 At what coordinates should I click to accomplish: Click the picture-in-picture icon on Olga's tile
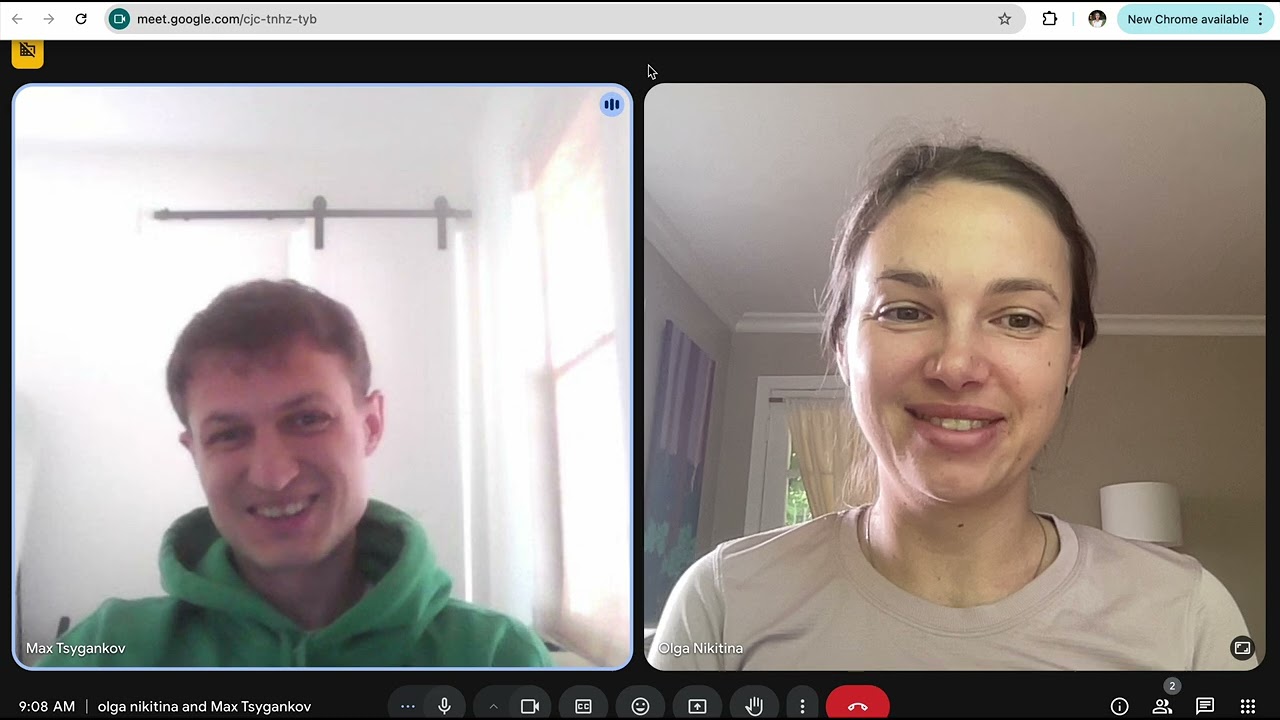click(x=1242, y=648)
